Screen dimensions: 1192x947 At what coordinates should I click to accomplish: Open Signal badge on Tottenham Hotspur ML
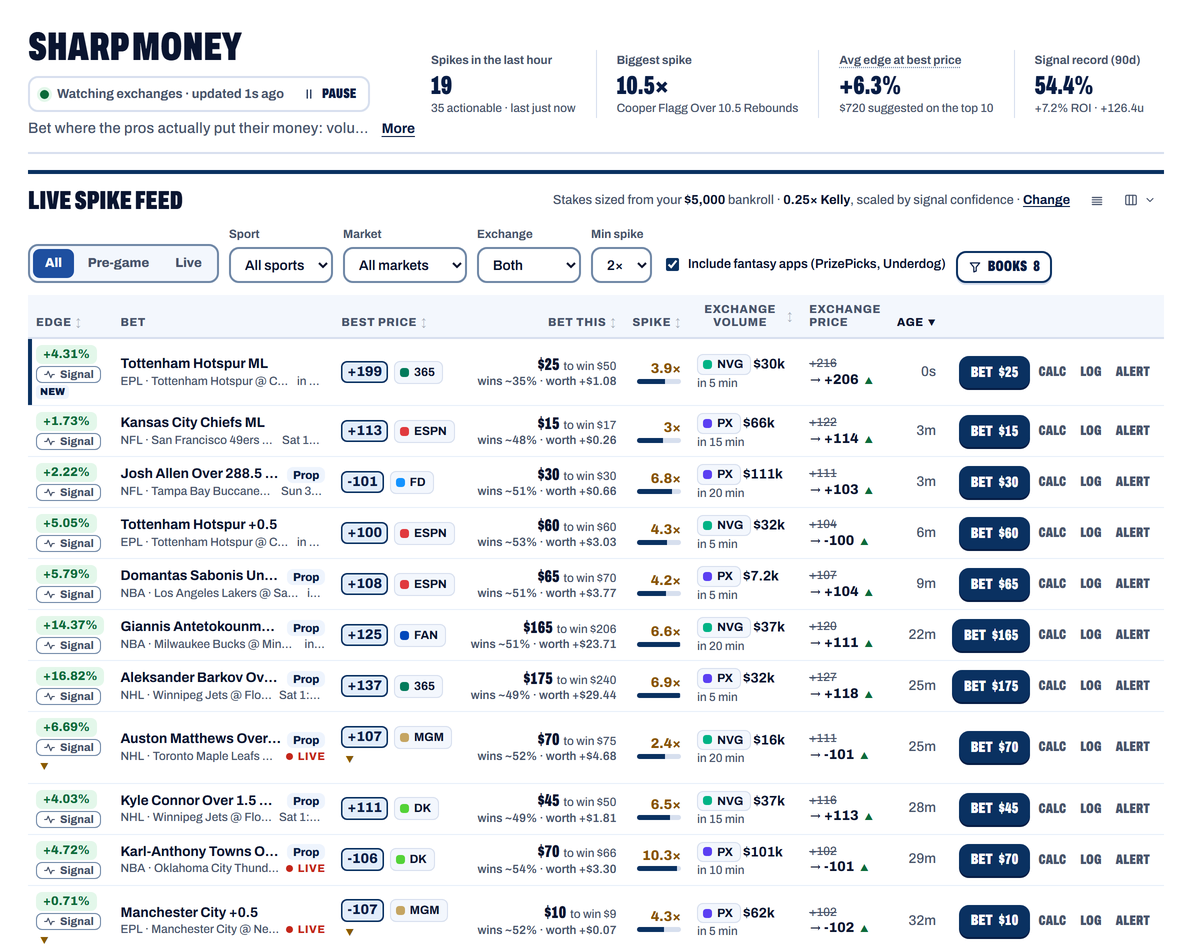click(x=68, y=375)
